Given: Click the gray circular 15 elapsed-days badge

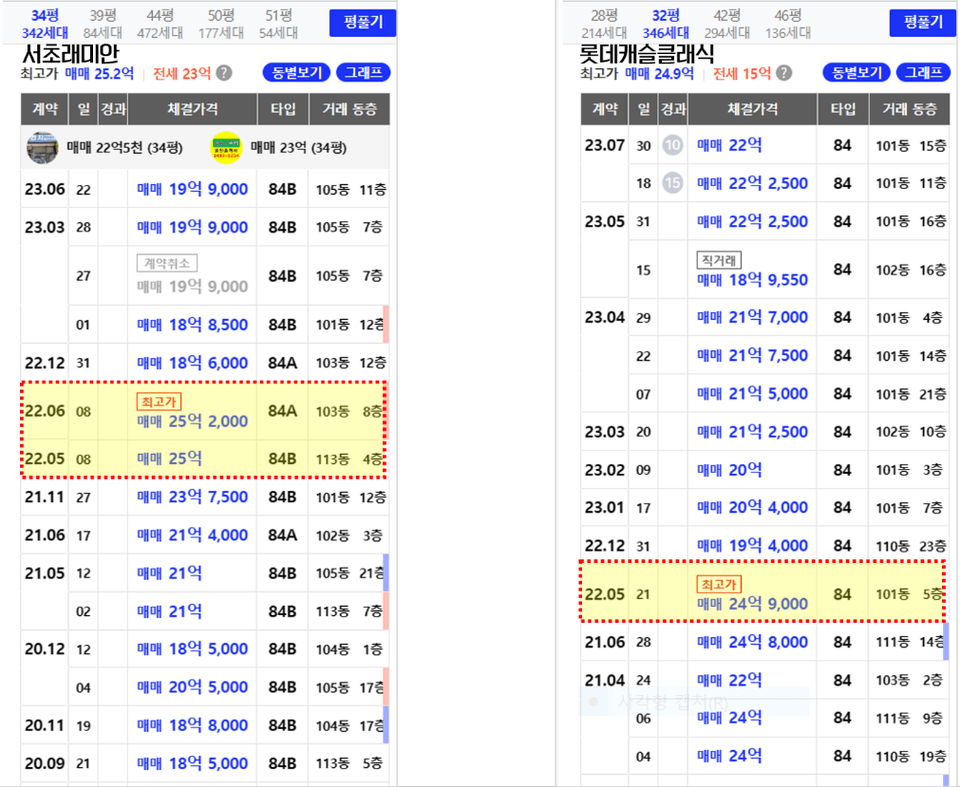Looking at the screenshot, I should [x=672, y=183].
